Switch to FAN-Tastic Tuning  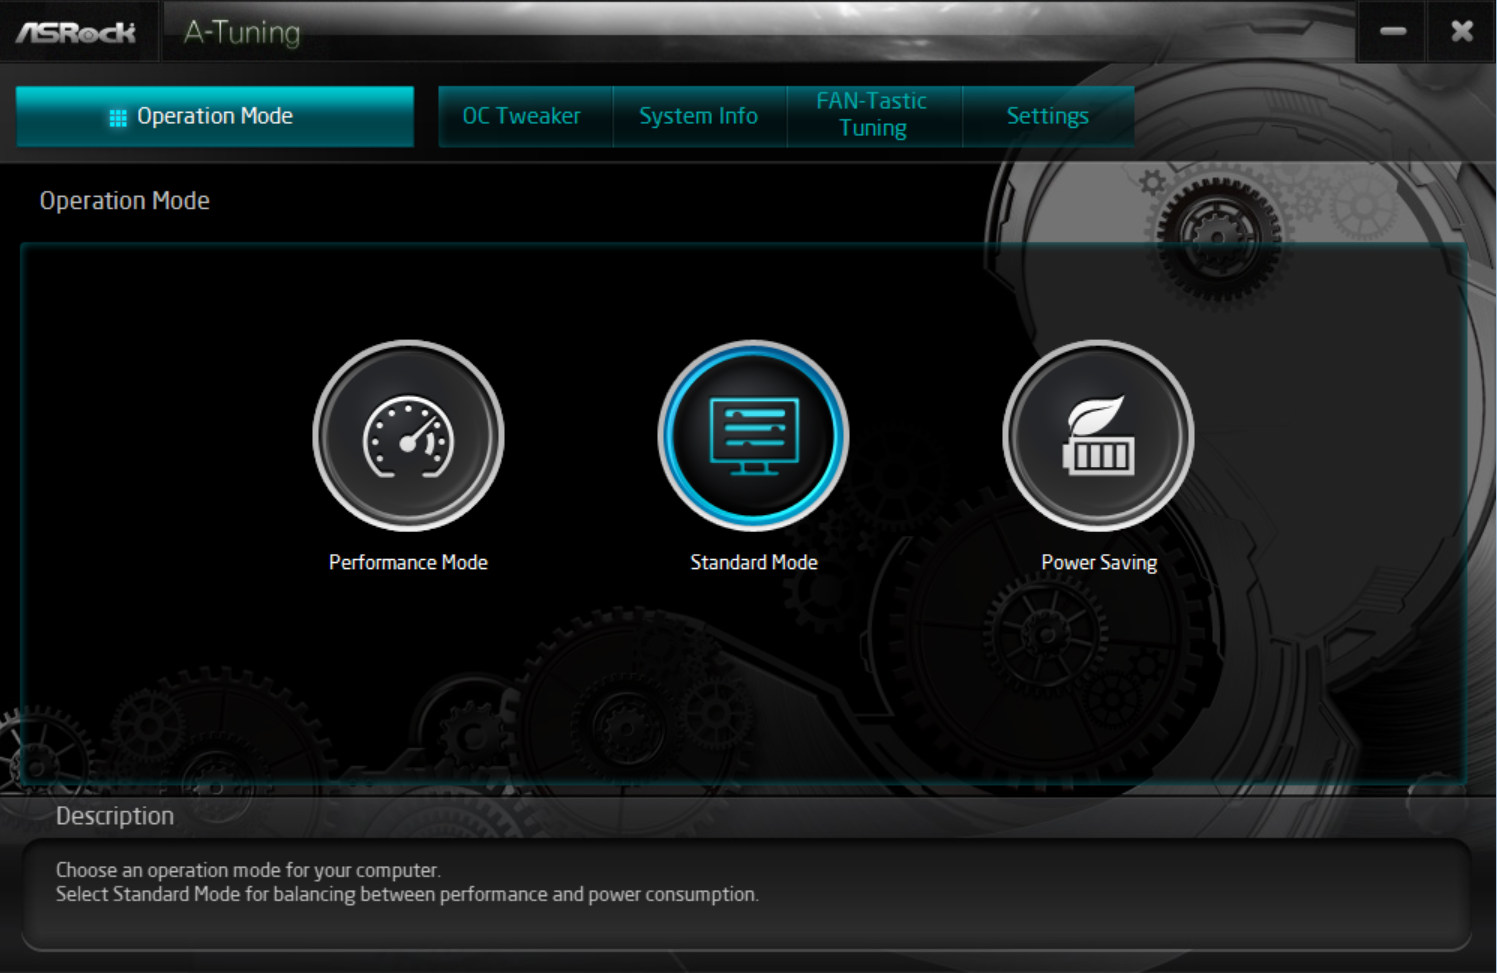pyautogui.click(x=871, y=115)
